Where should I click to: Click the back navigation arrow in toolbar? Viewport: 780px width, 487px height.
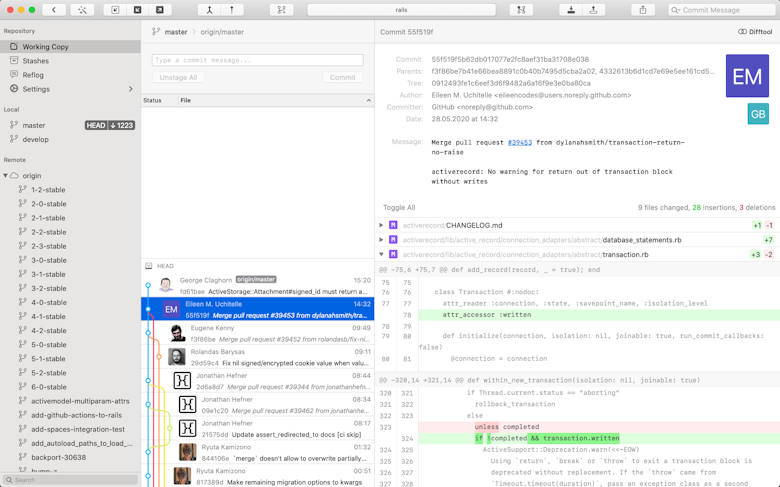pyautogui.click(x=54, y=9)
